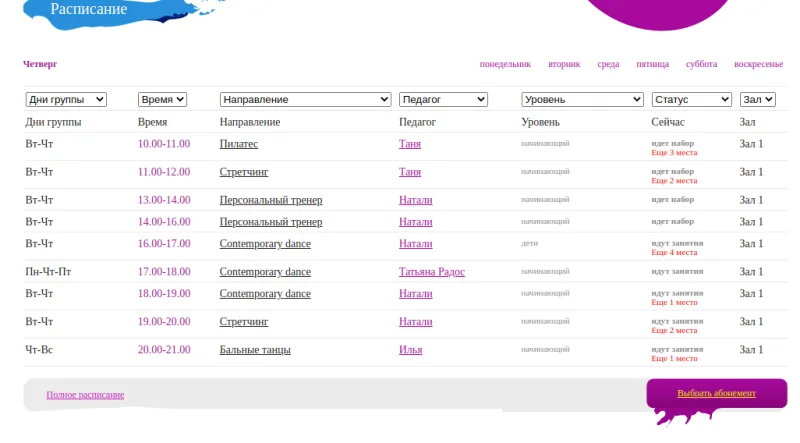Click the 18.00-19.00 time cell

pyautogui.click(x=164, y=294)
